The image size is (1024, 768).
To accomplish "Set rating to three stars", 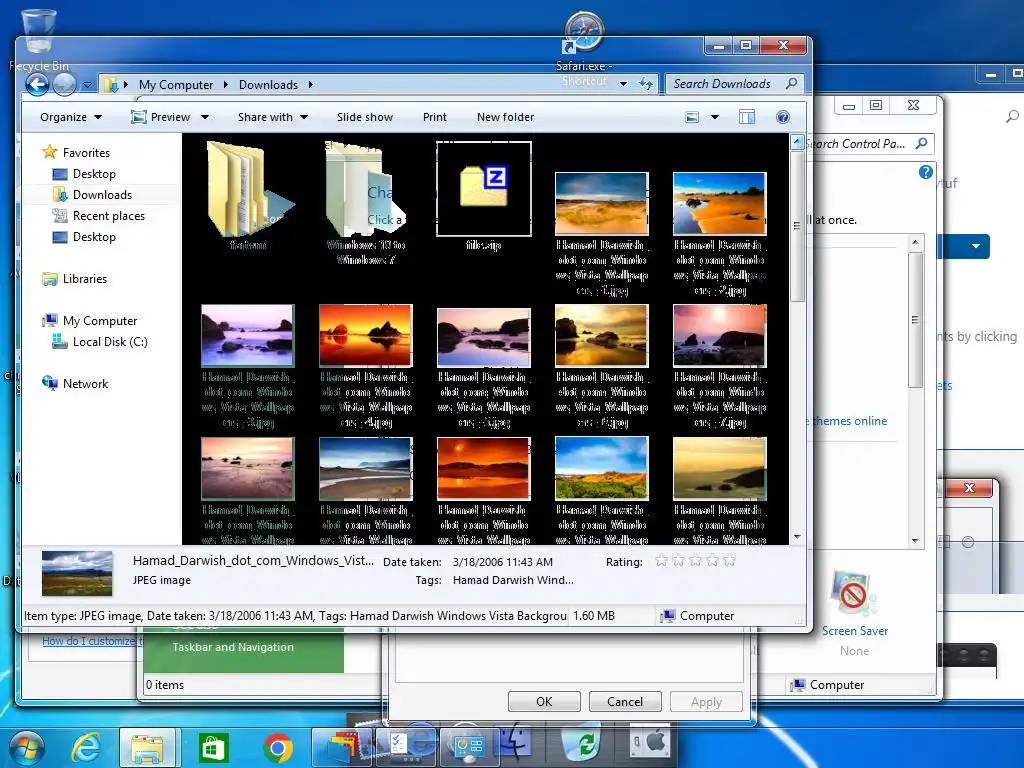I will click(x=696, y=560).
